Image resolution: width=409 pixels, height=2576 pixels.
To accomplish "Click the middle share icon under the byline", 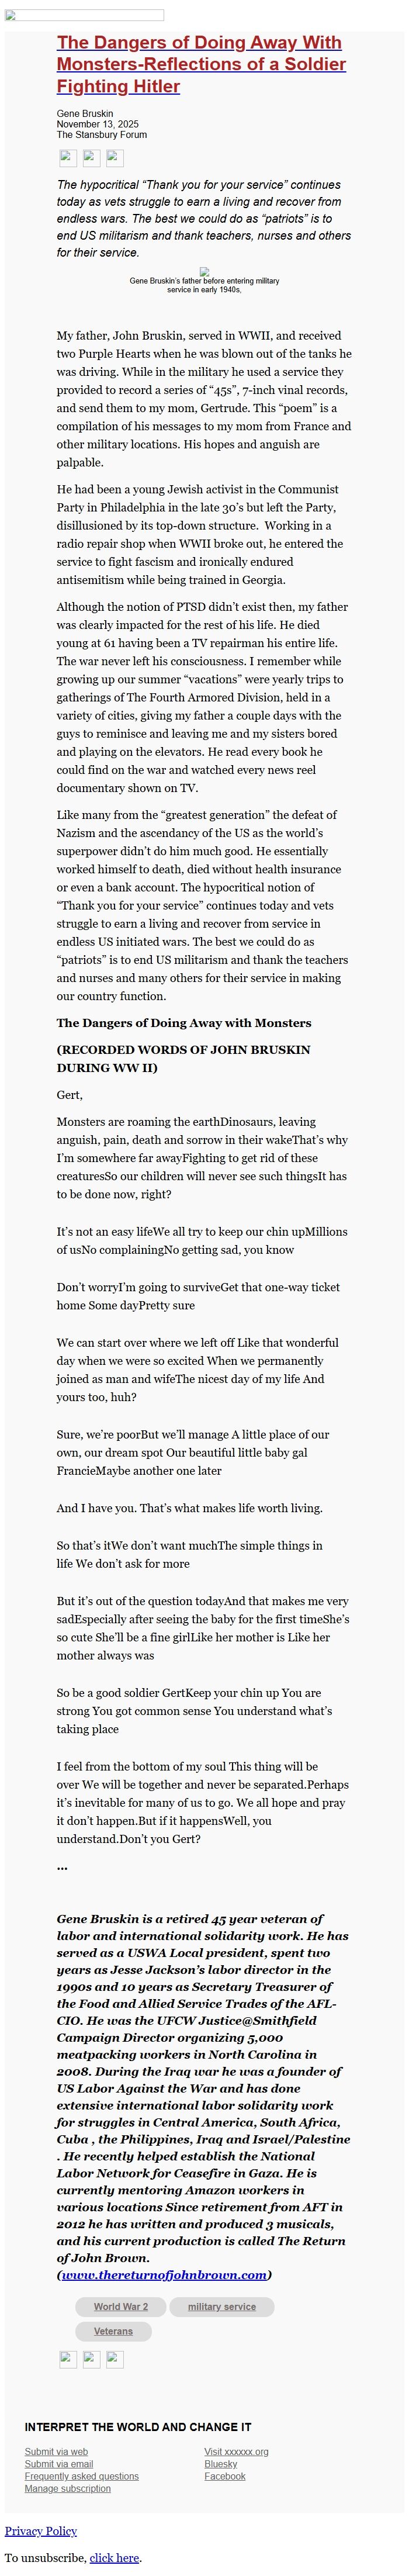I will (x=91, y=157).
